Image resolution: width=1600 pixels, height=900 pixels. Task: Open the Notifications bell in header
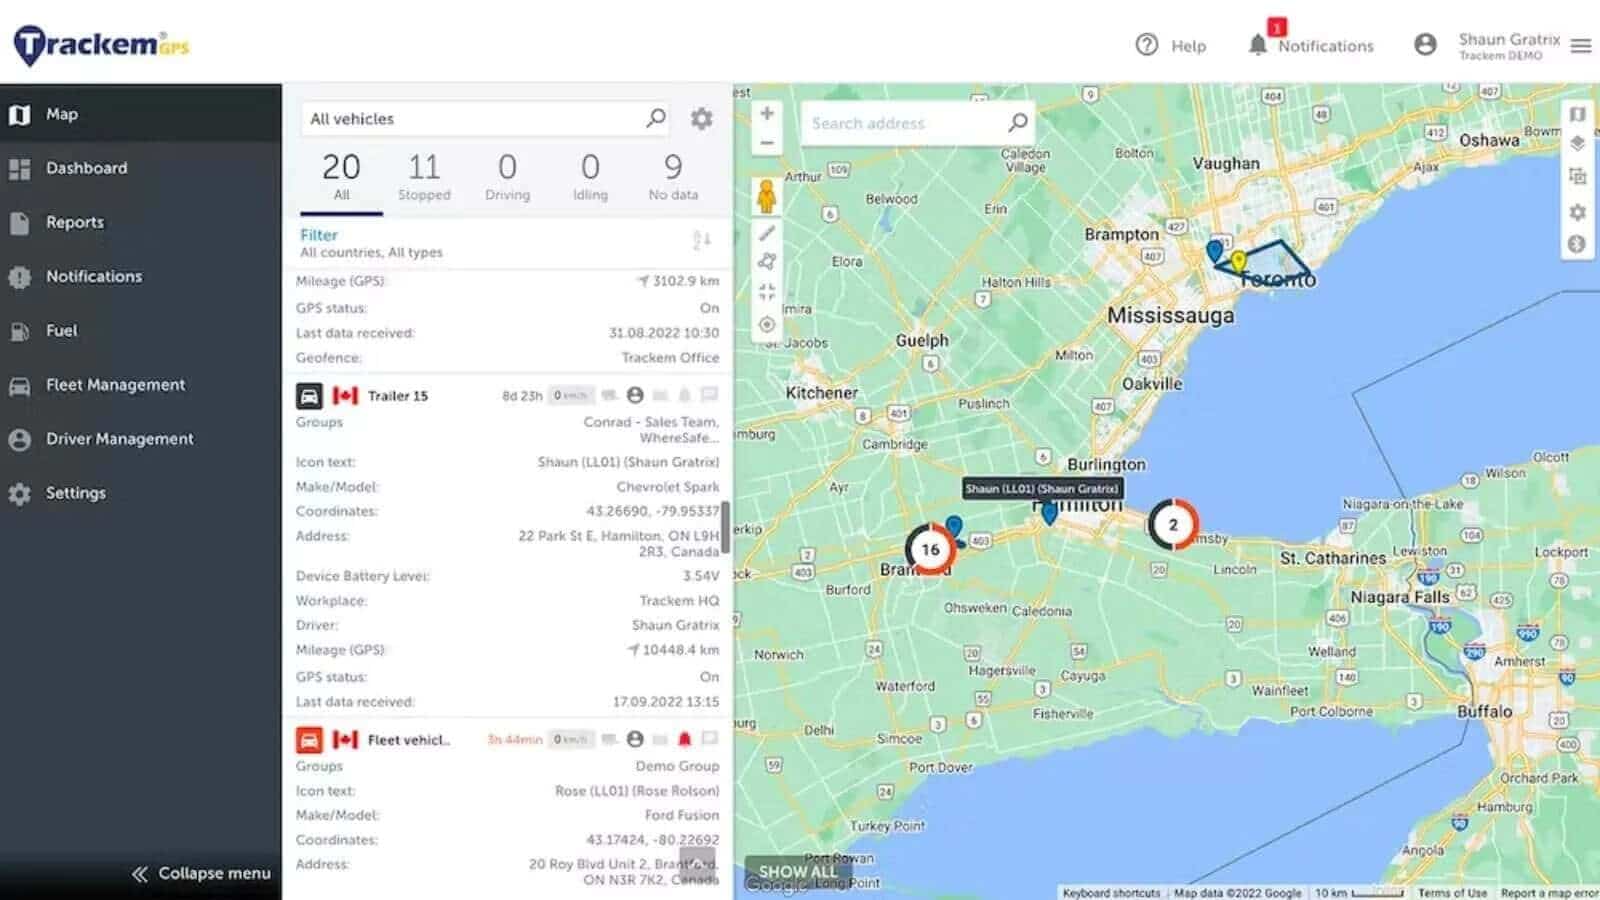click(x=1257, y=45)
